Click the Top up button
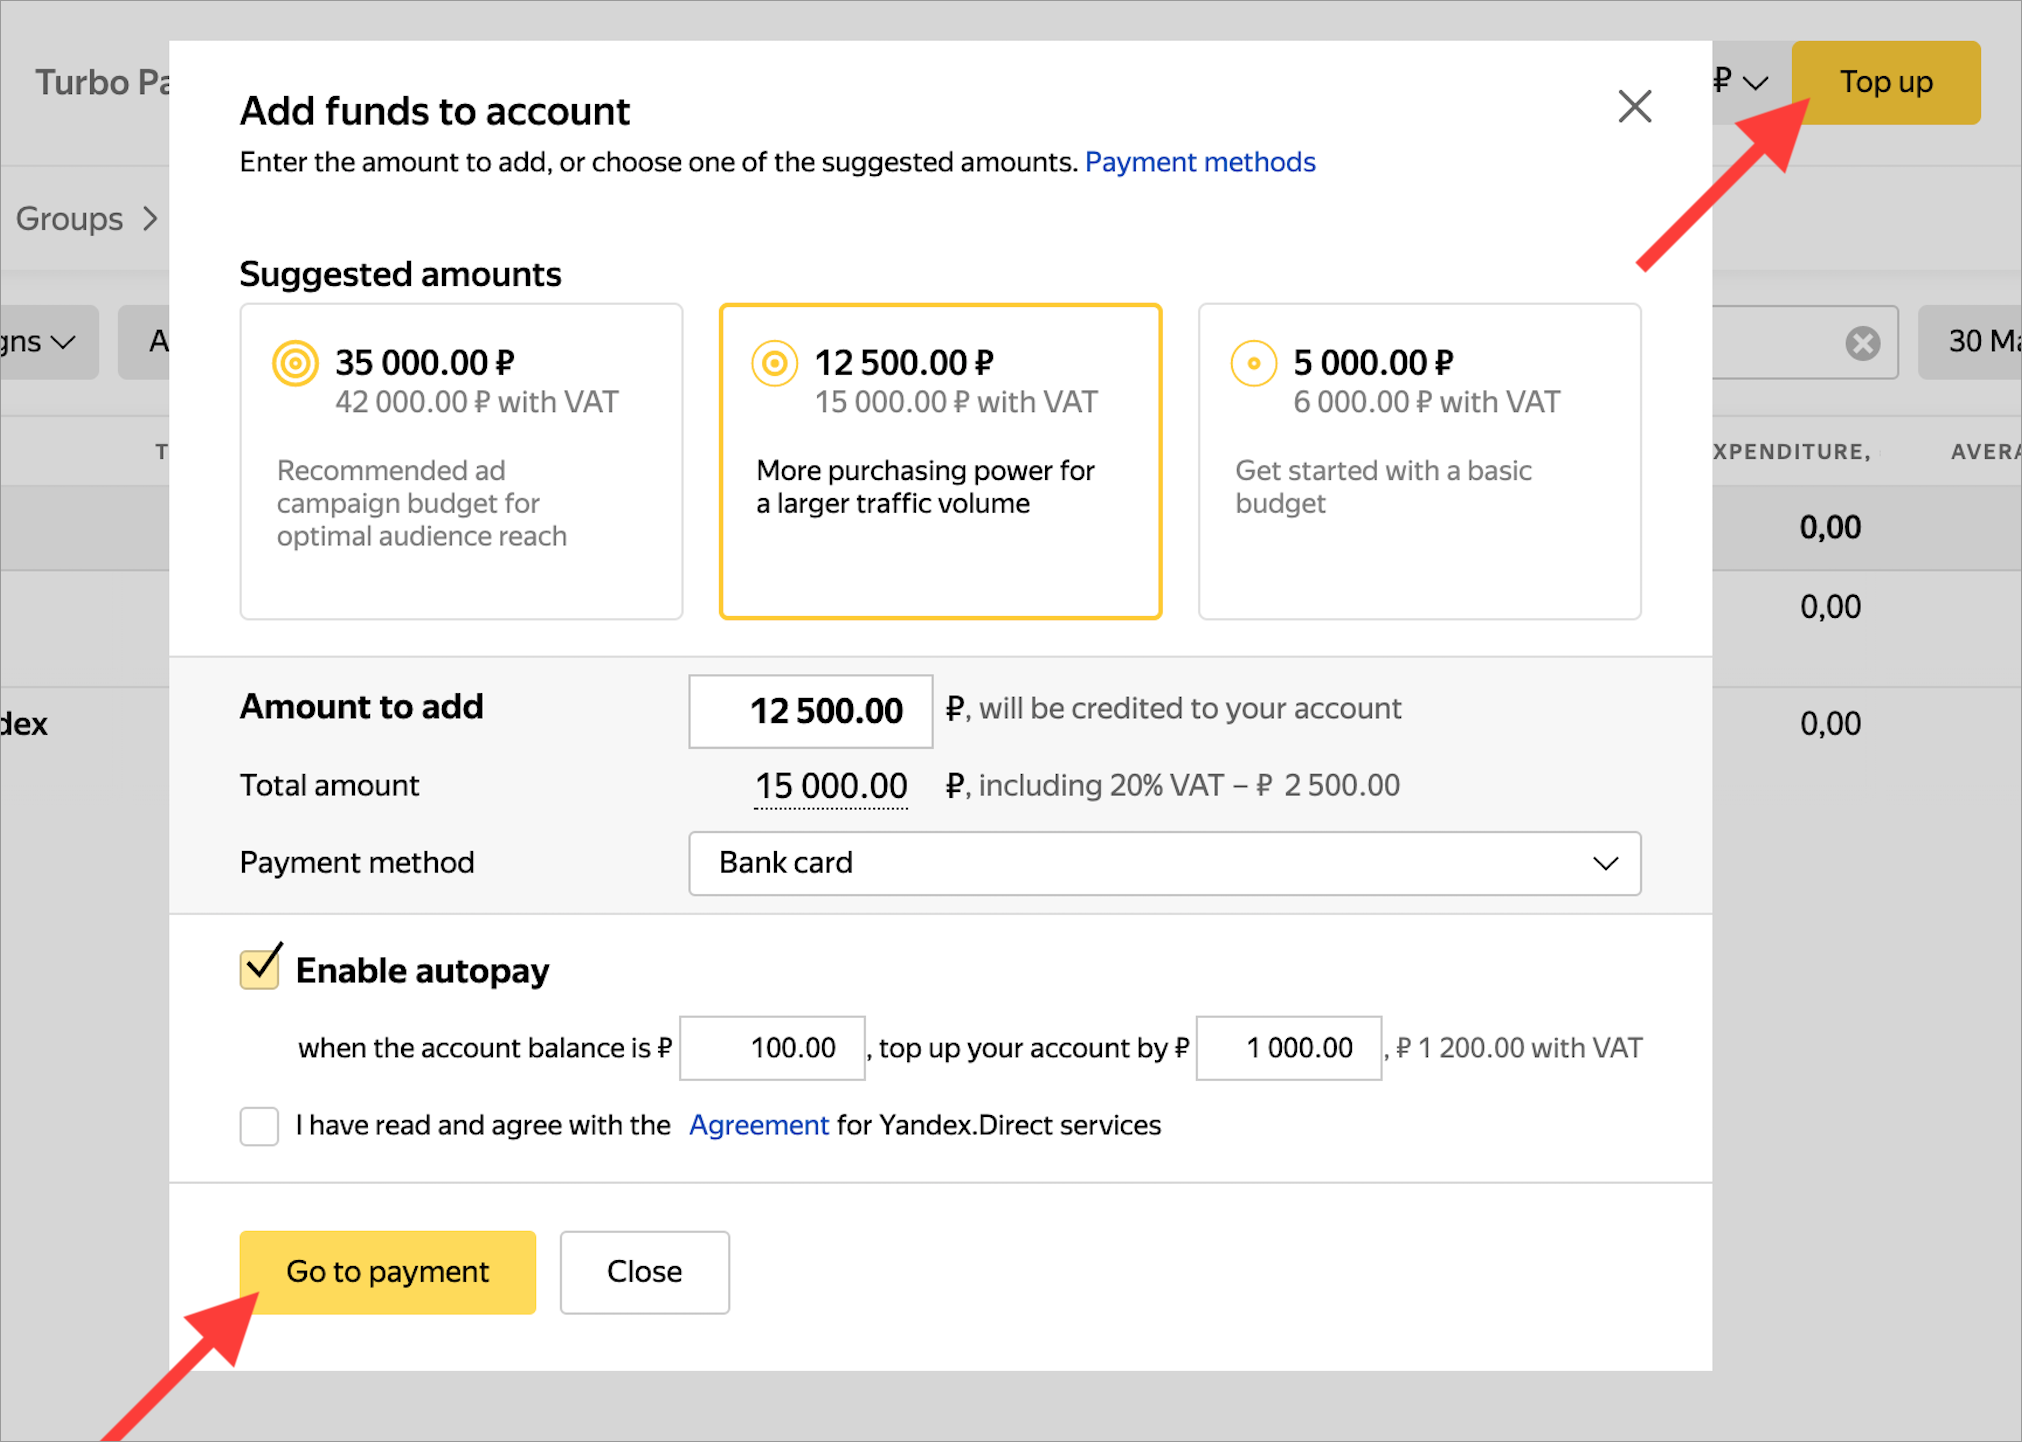This screenshot has height=1442, width=2022. (1886, 82)
